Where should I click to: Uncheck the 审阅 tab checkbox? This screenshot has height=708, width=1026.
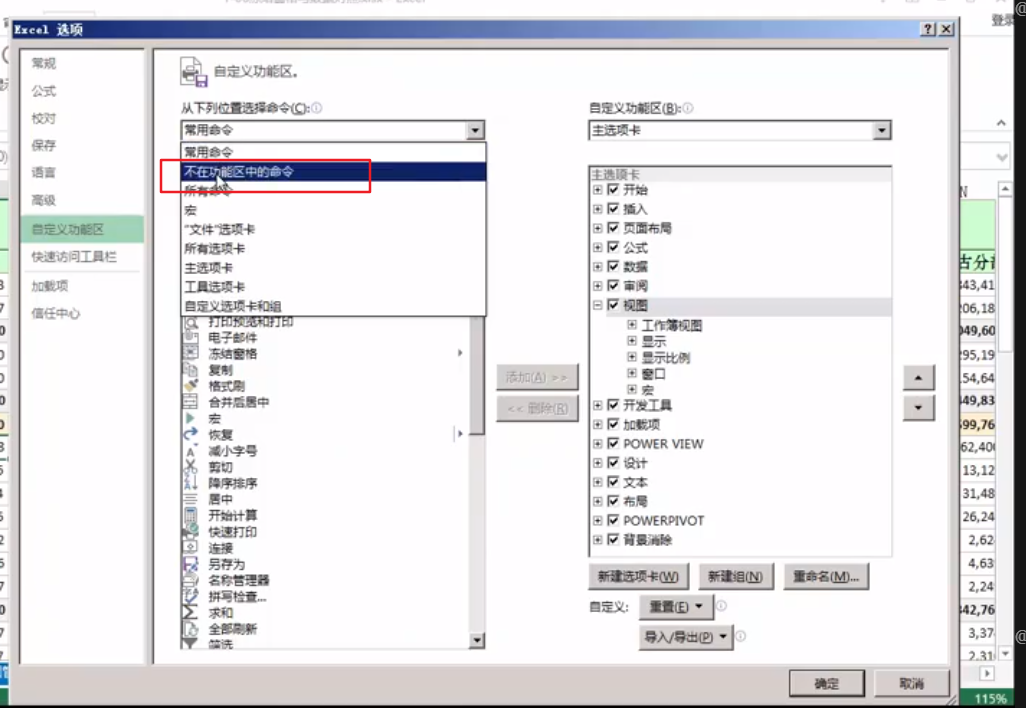click(x=613, y=285)
